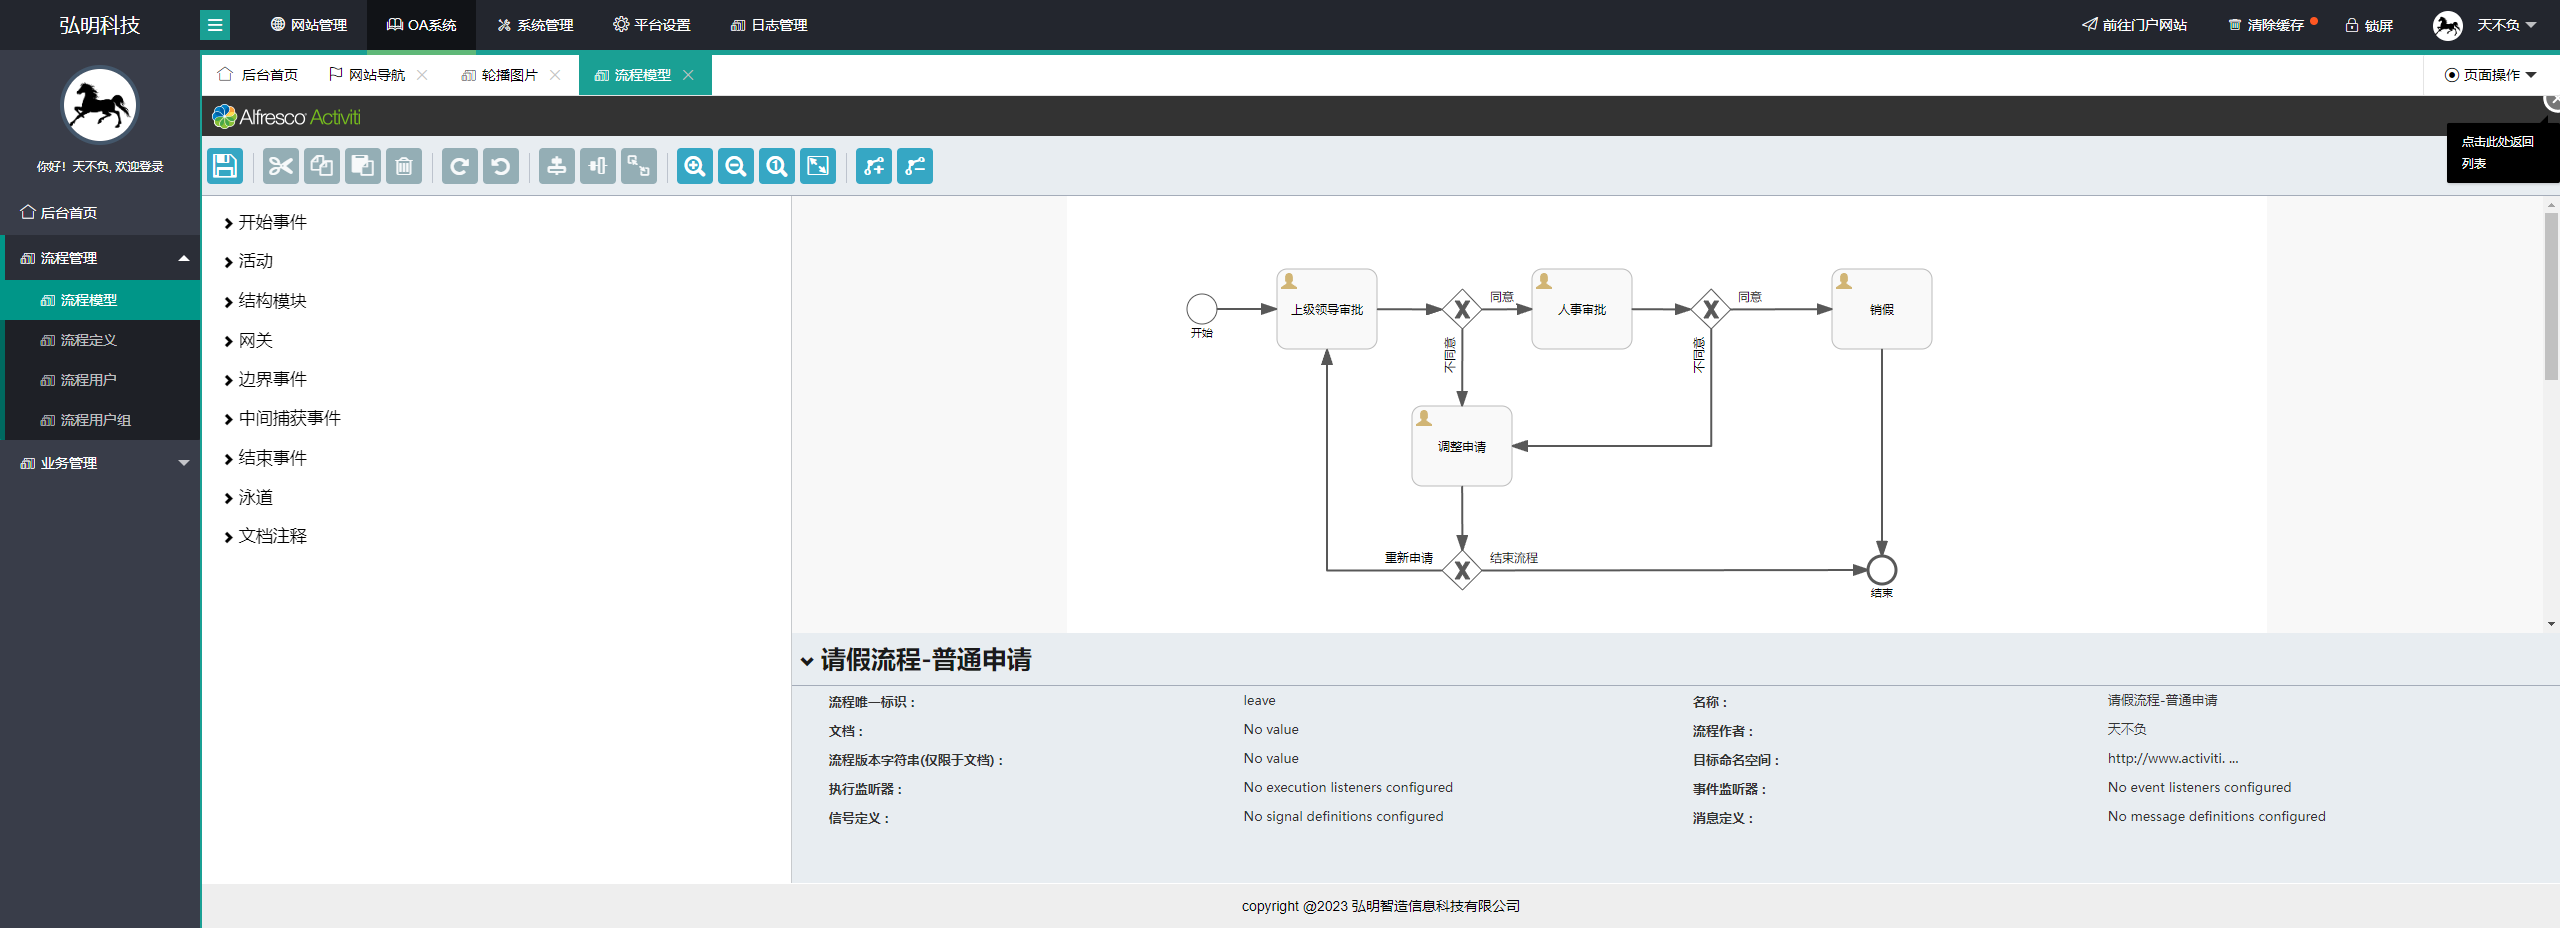Click the user avatar in top bar
The image size is (2560, 928).
(x=2448, y=25)
